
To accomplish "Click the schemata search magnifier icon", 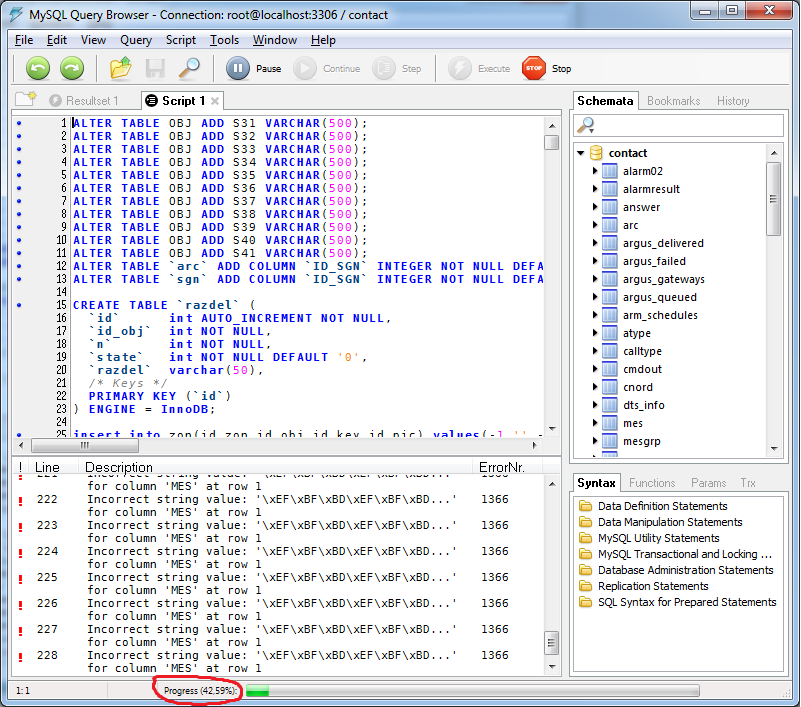I will click(586, 125).
